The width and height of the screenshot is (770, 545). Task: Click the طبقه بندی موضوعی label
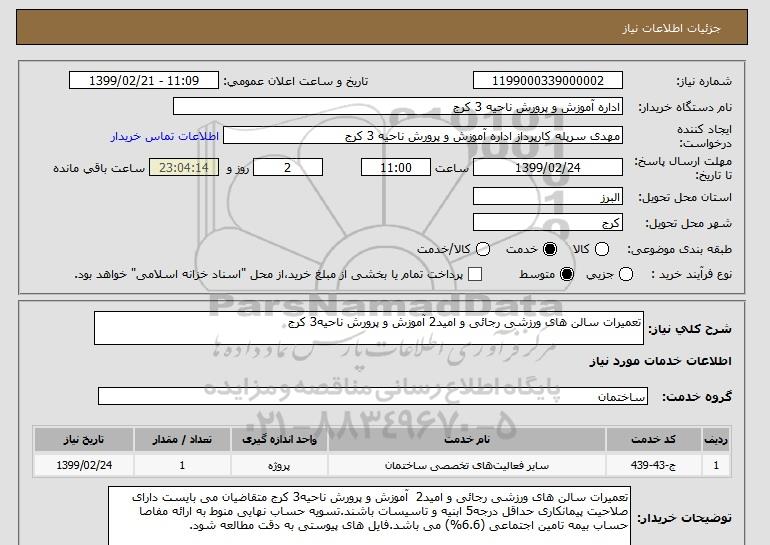(x=680, y=249)
